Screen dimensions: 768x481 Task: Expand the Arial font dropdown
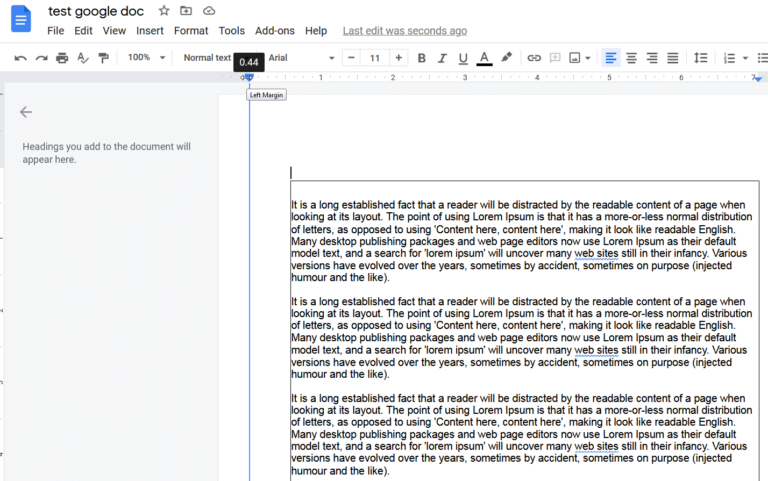tap(301, 58)
